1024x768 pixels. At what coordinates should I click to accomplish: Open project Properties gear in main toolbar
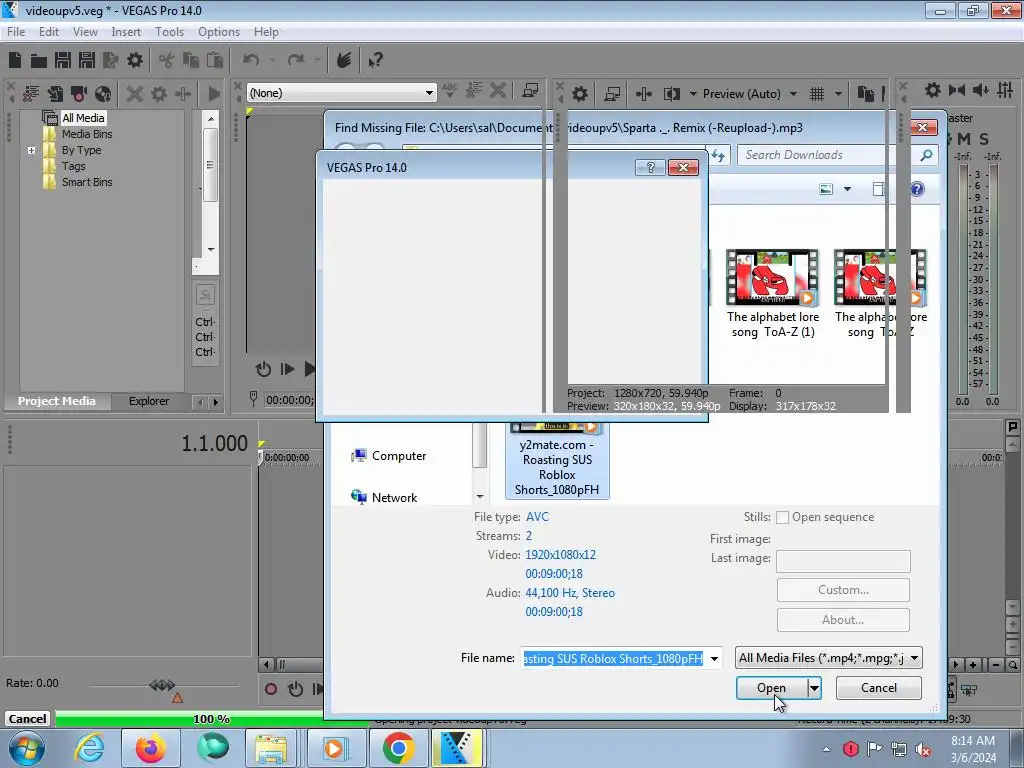135,60
